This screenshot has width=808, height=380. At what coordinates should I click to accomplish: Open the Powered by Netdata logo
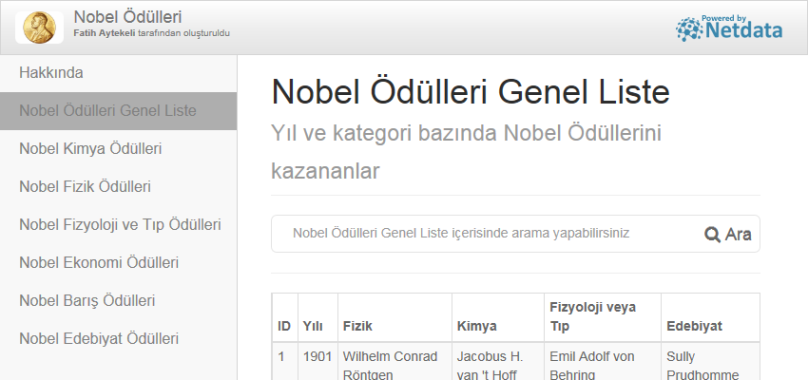pyautogui.click(x=729, y=28)
